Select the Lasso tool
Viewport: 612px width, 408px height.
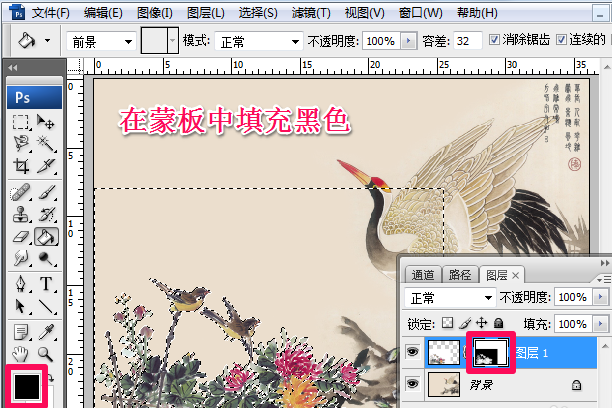[20, 144]
